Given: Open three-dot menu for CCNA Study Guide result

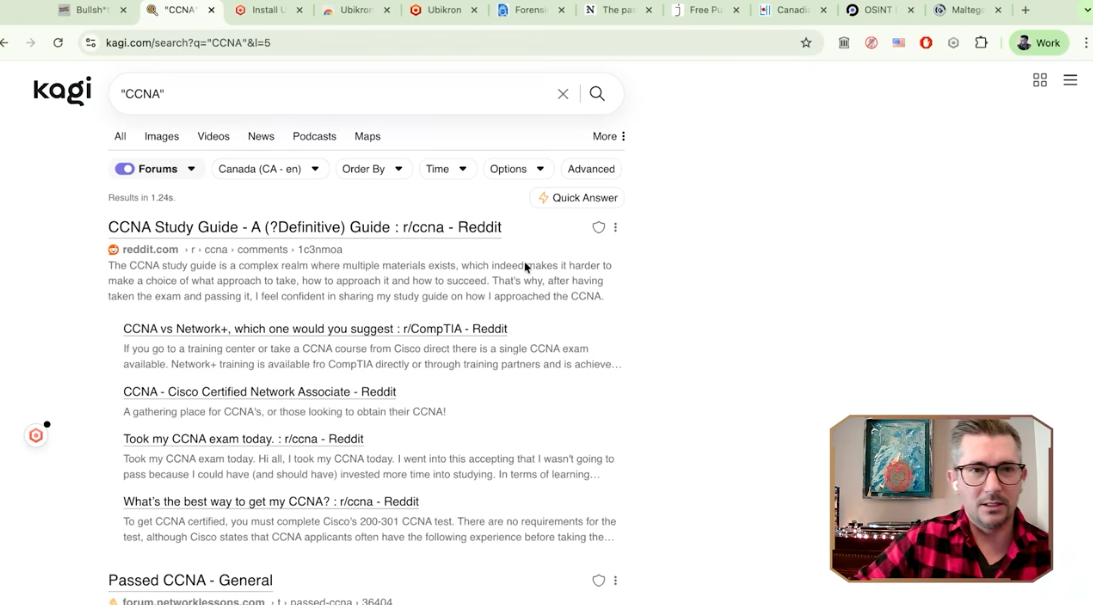Looking at the screenshot, I should click(616, 228).
